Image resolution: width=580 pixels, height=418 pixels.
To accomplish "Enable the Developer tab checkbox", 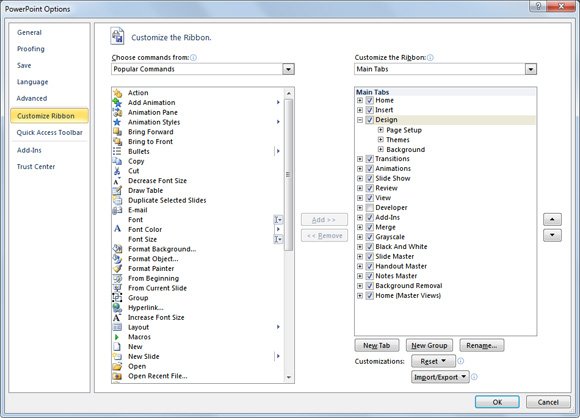I will (x=370, y=208).
